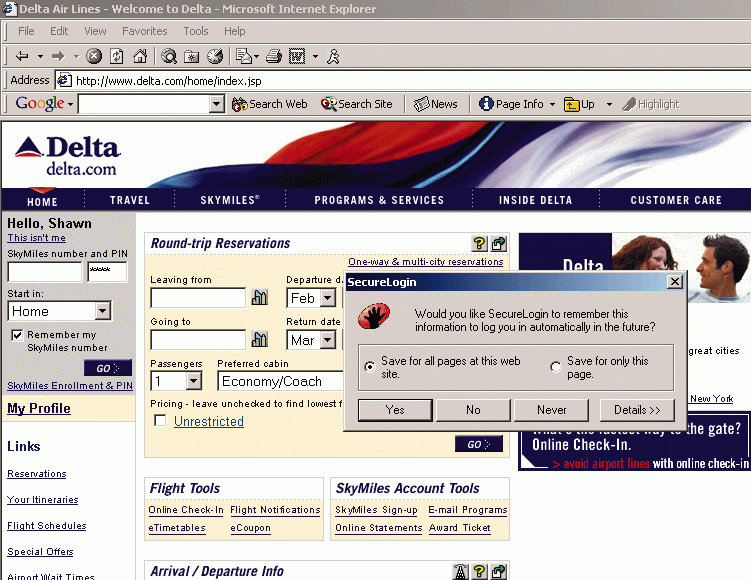Click the Google toolbar Search Web button

tap(270, 104)
